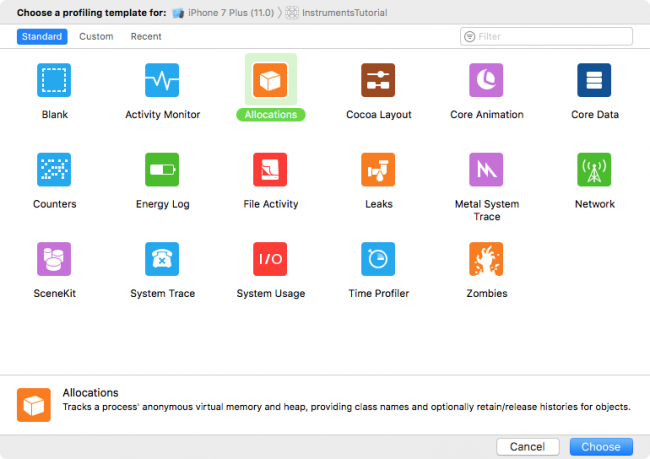Screen dimensions: 650x459
Task: Switch to the Custom tab
Action: (96, 37)
